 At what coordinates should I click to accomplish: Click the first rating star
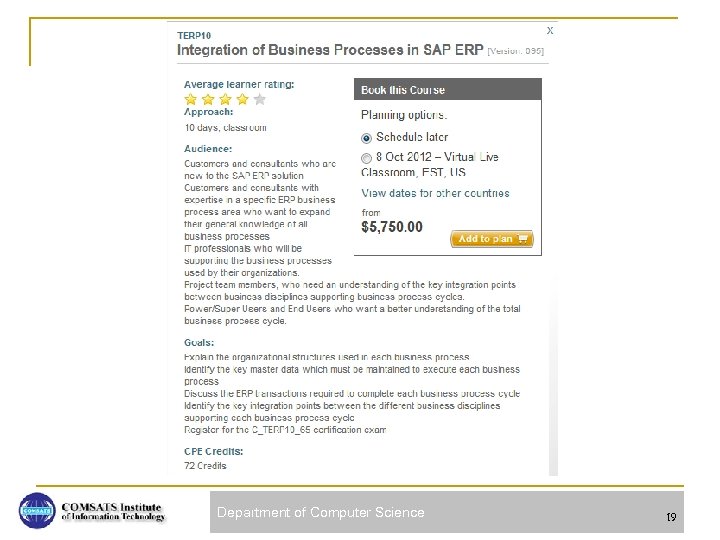[x=191, y=99]
